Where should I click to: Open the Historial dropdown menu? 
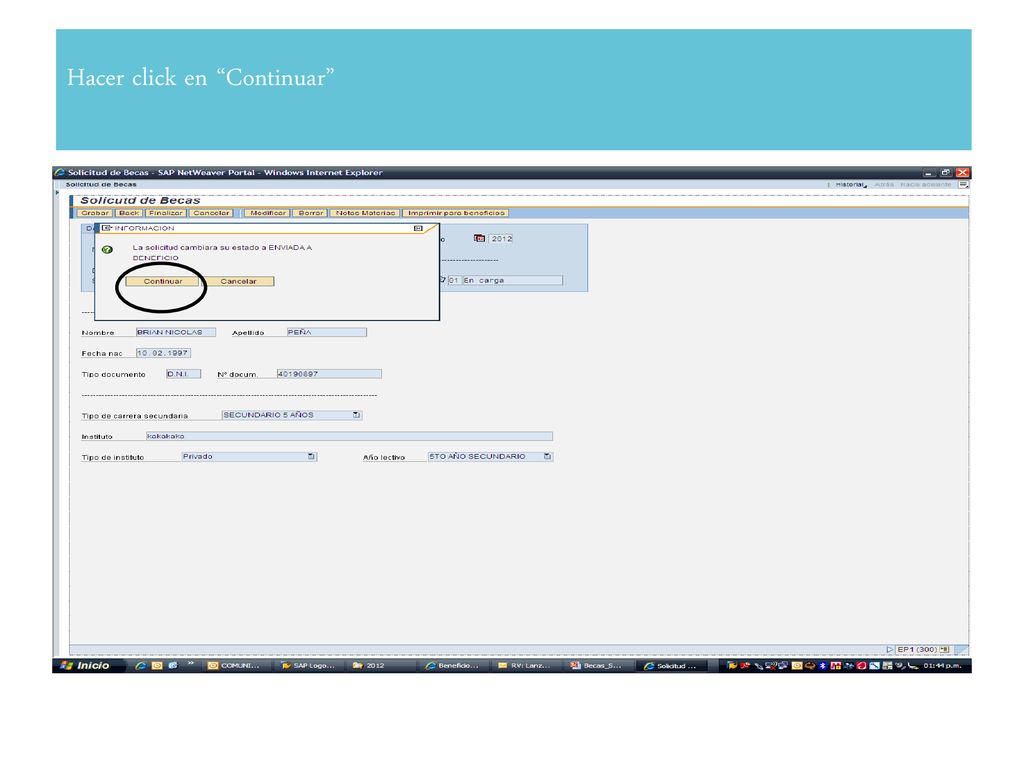pos(851,185)
